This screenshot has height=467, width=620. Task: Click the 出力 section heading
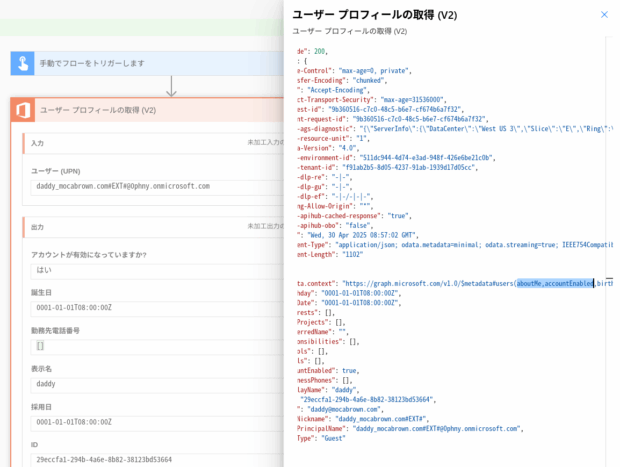37,227
